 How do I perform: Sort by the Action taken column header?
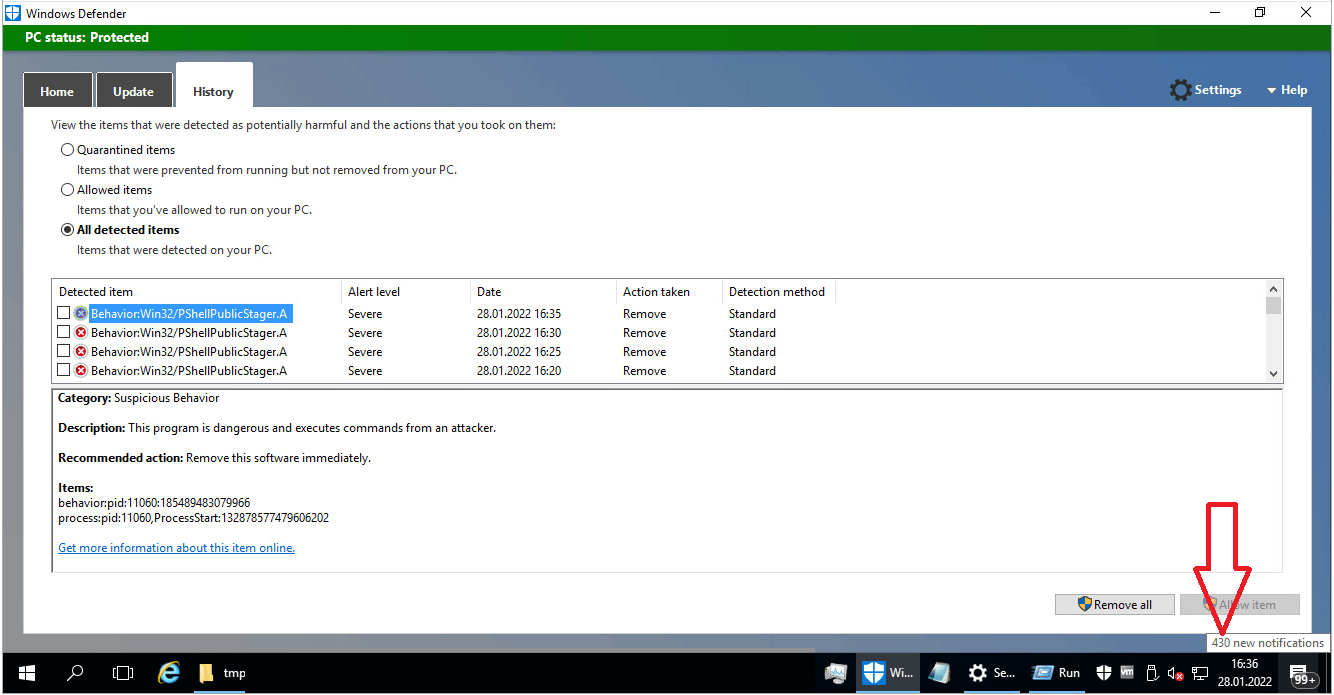(x=669, y=292)
